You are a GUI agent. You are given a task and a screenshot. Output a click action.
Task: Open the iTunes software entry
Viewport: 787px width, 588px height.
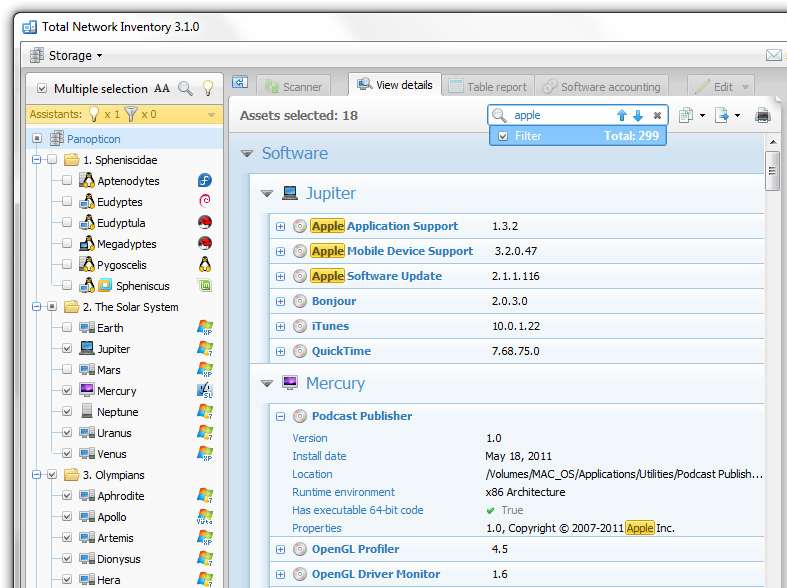click(x=330, y=326)
